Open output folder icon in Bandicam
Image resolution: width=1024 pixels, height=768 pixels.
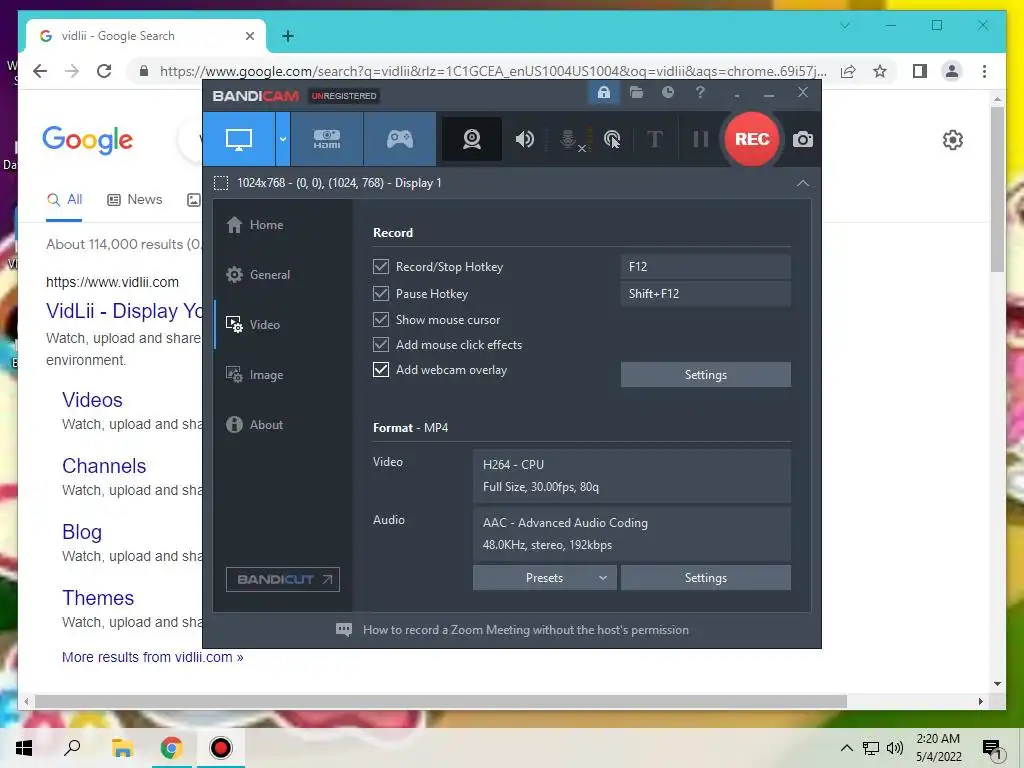tap(636, 93)
